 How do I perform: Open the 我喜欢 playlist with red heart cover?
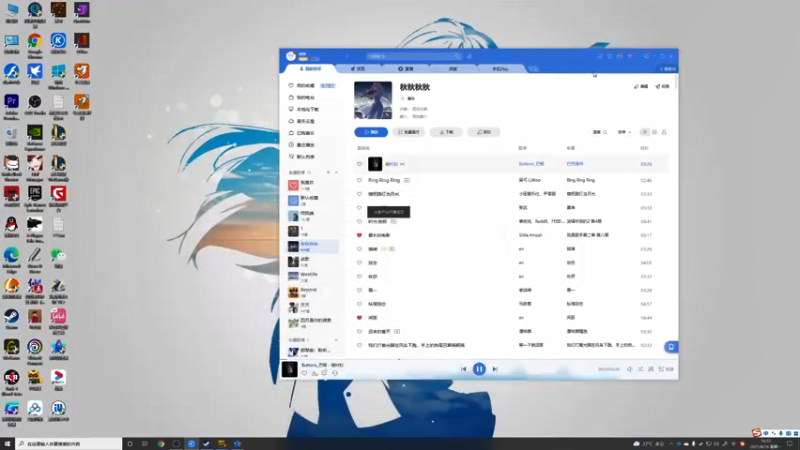312,185
